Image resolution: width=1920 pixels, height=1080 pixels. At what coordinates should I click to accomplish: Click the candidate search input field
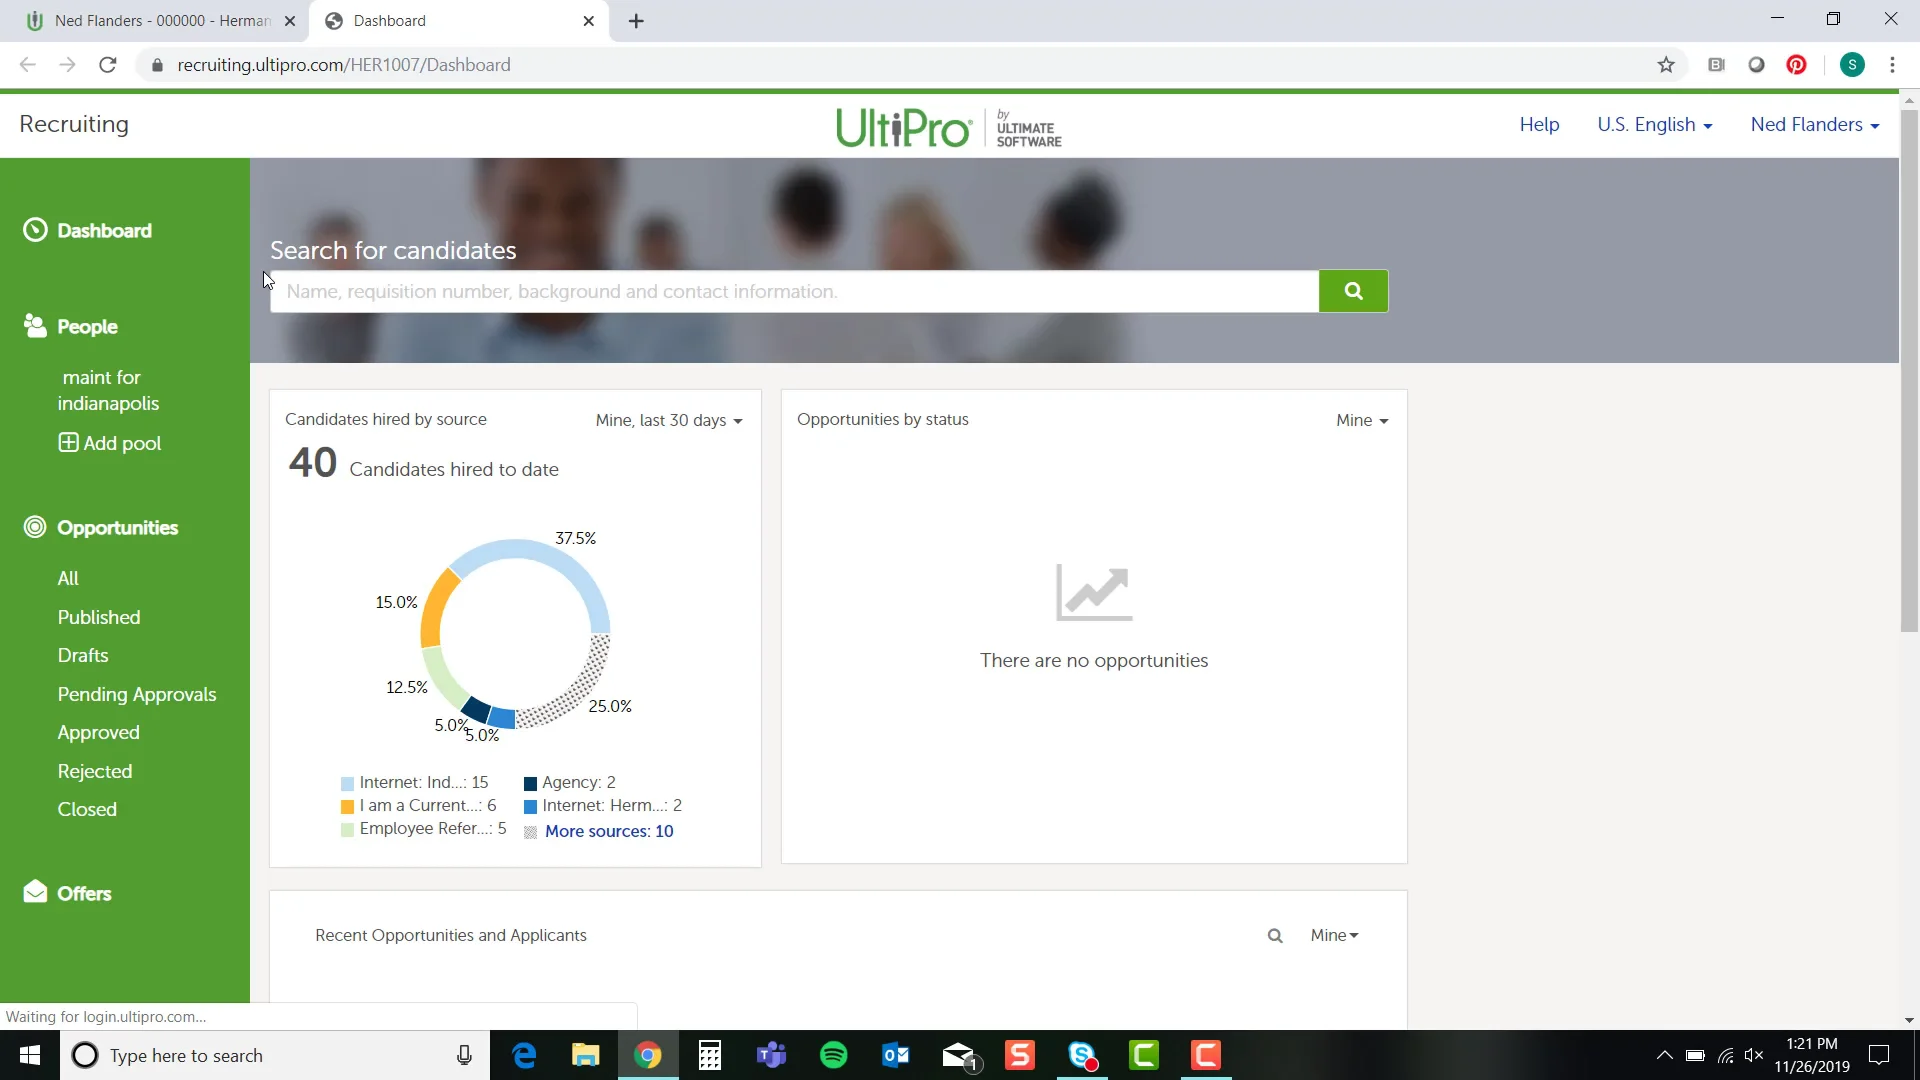click(790, 291)
